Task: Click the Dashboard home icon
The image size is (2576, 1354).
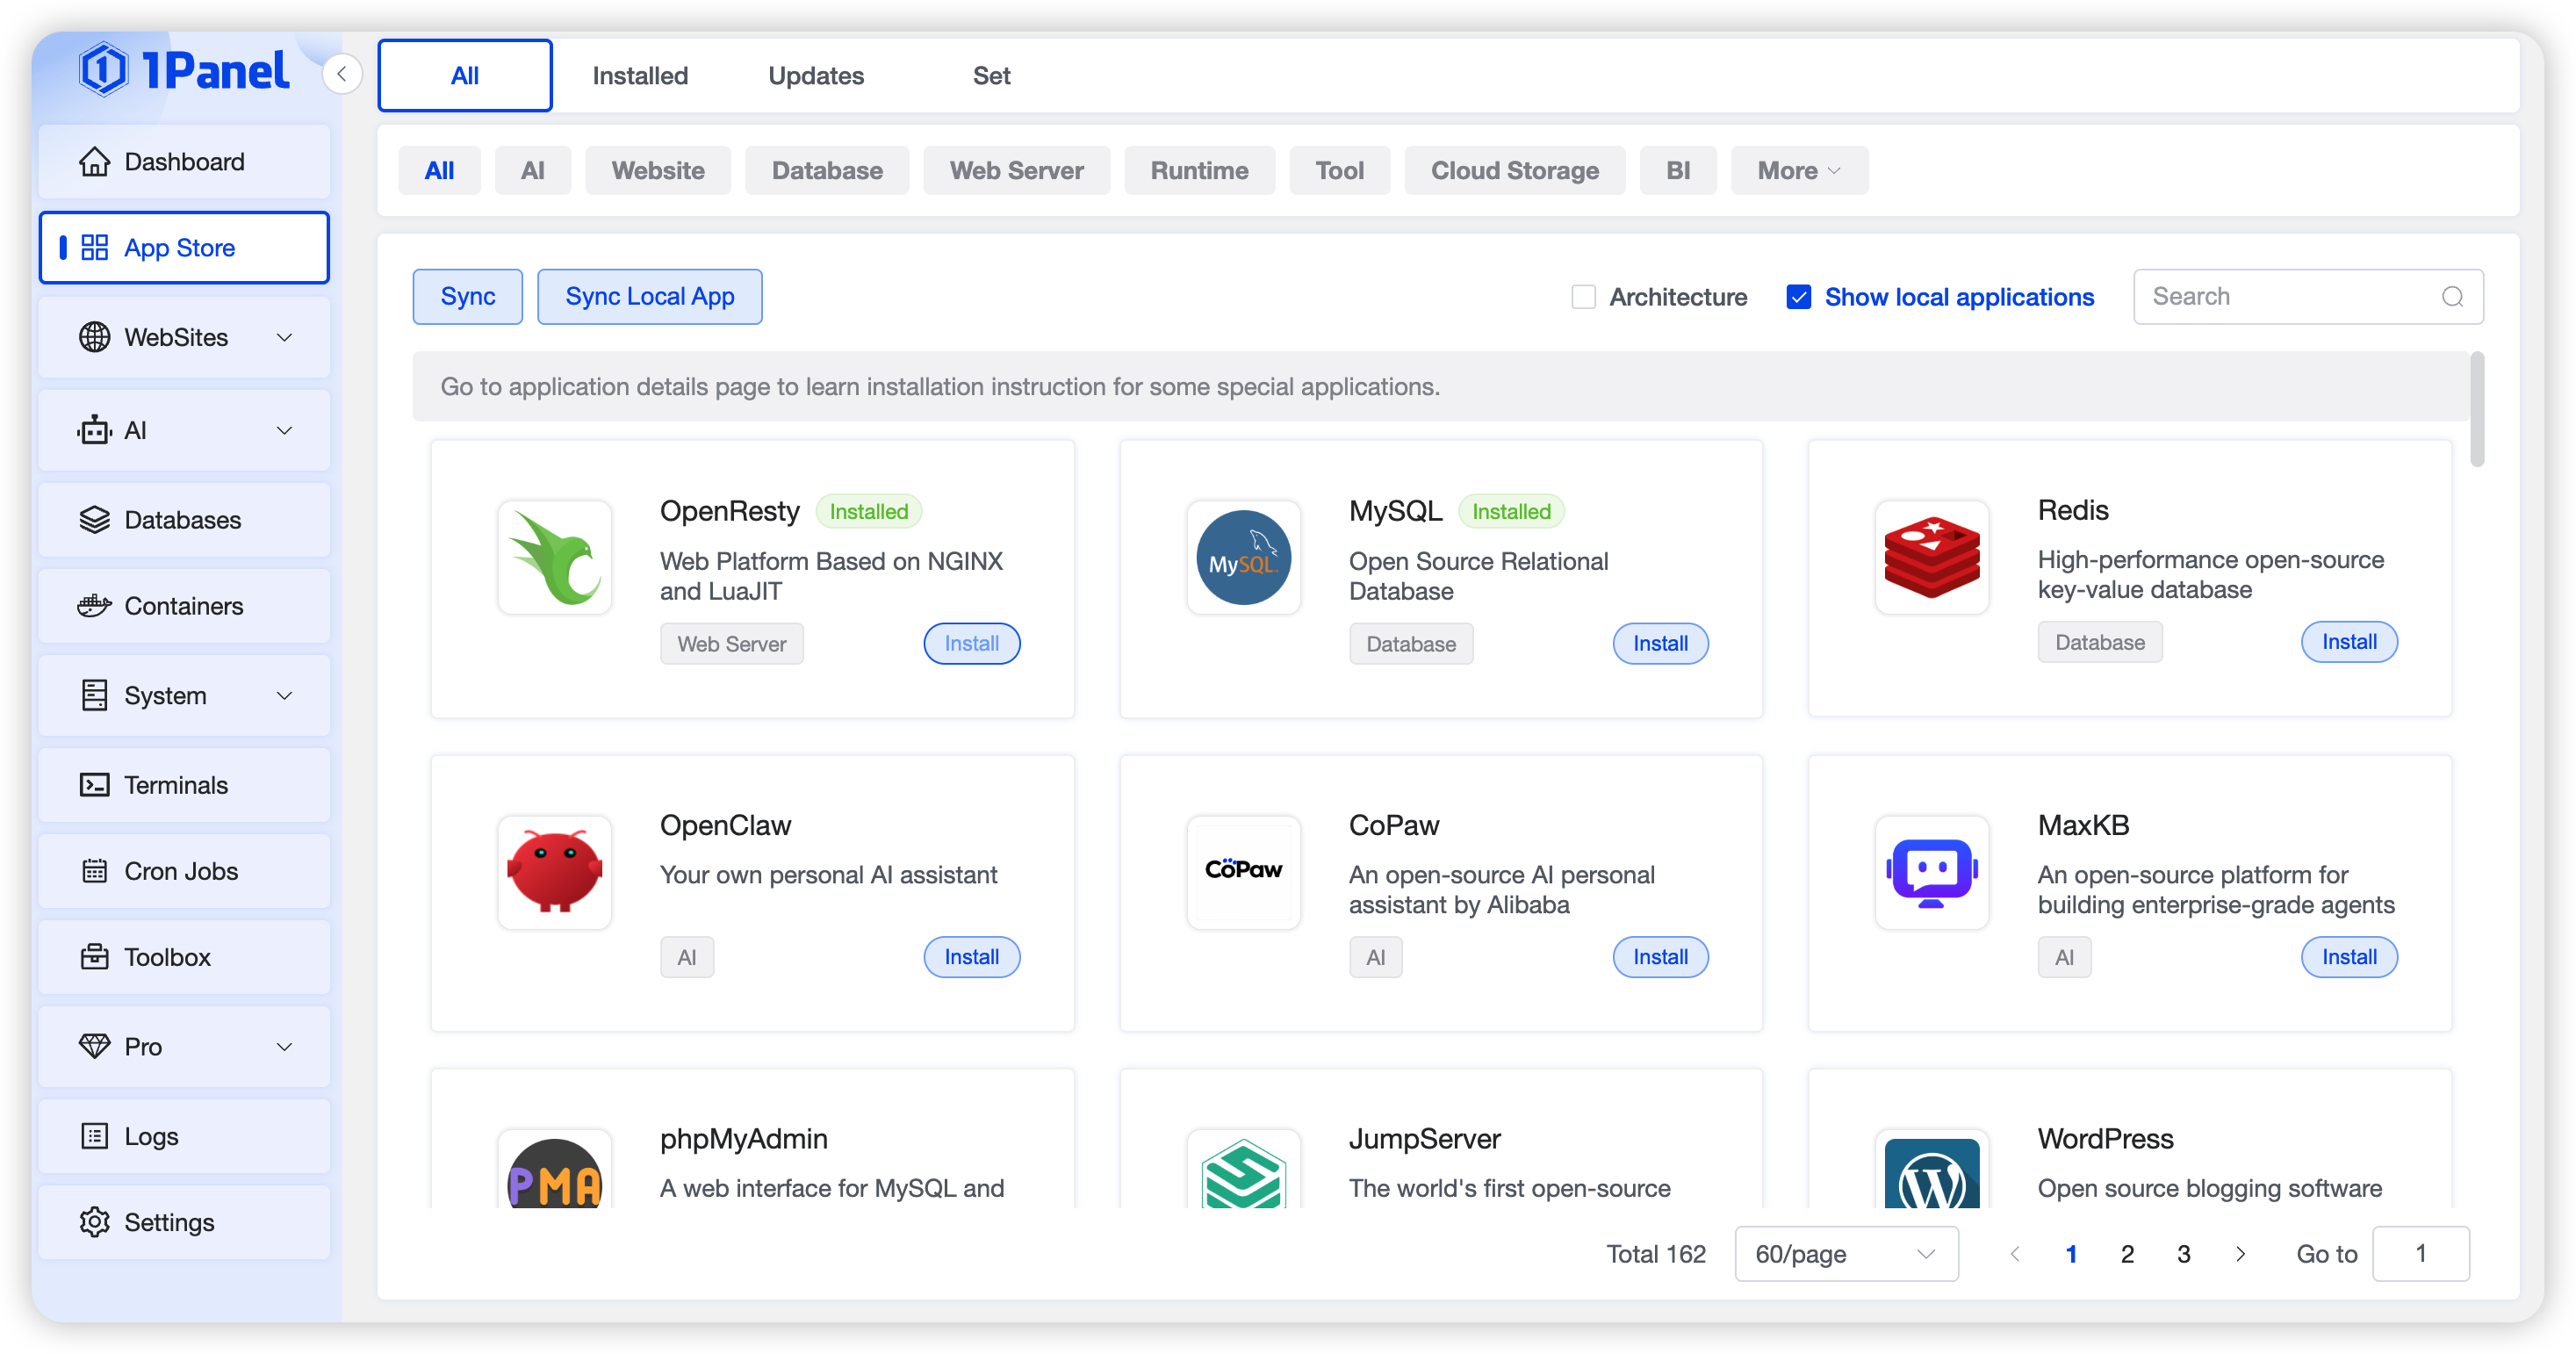Action: tap(94, 162)
